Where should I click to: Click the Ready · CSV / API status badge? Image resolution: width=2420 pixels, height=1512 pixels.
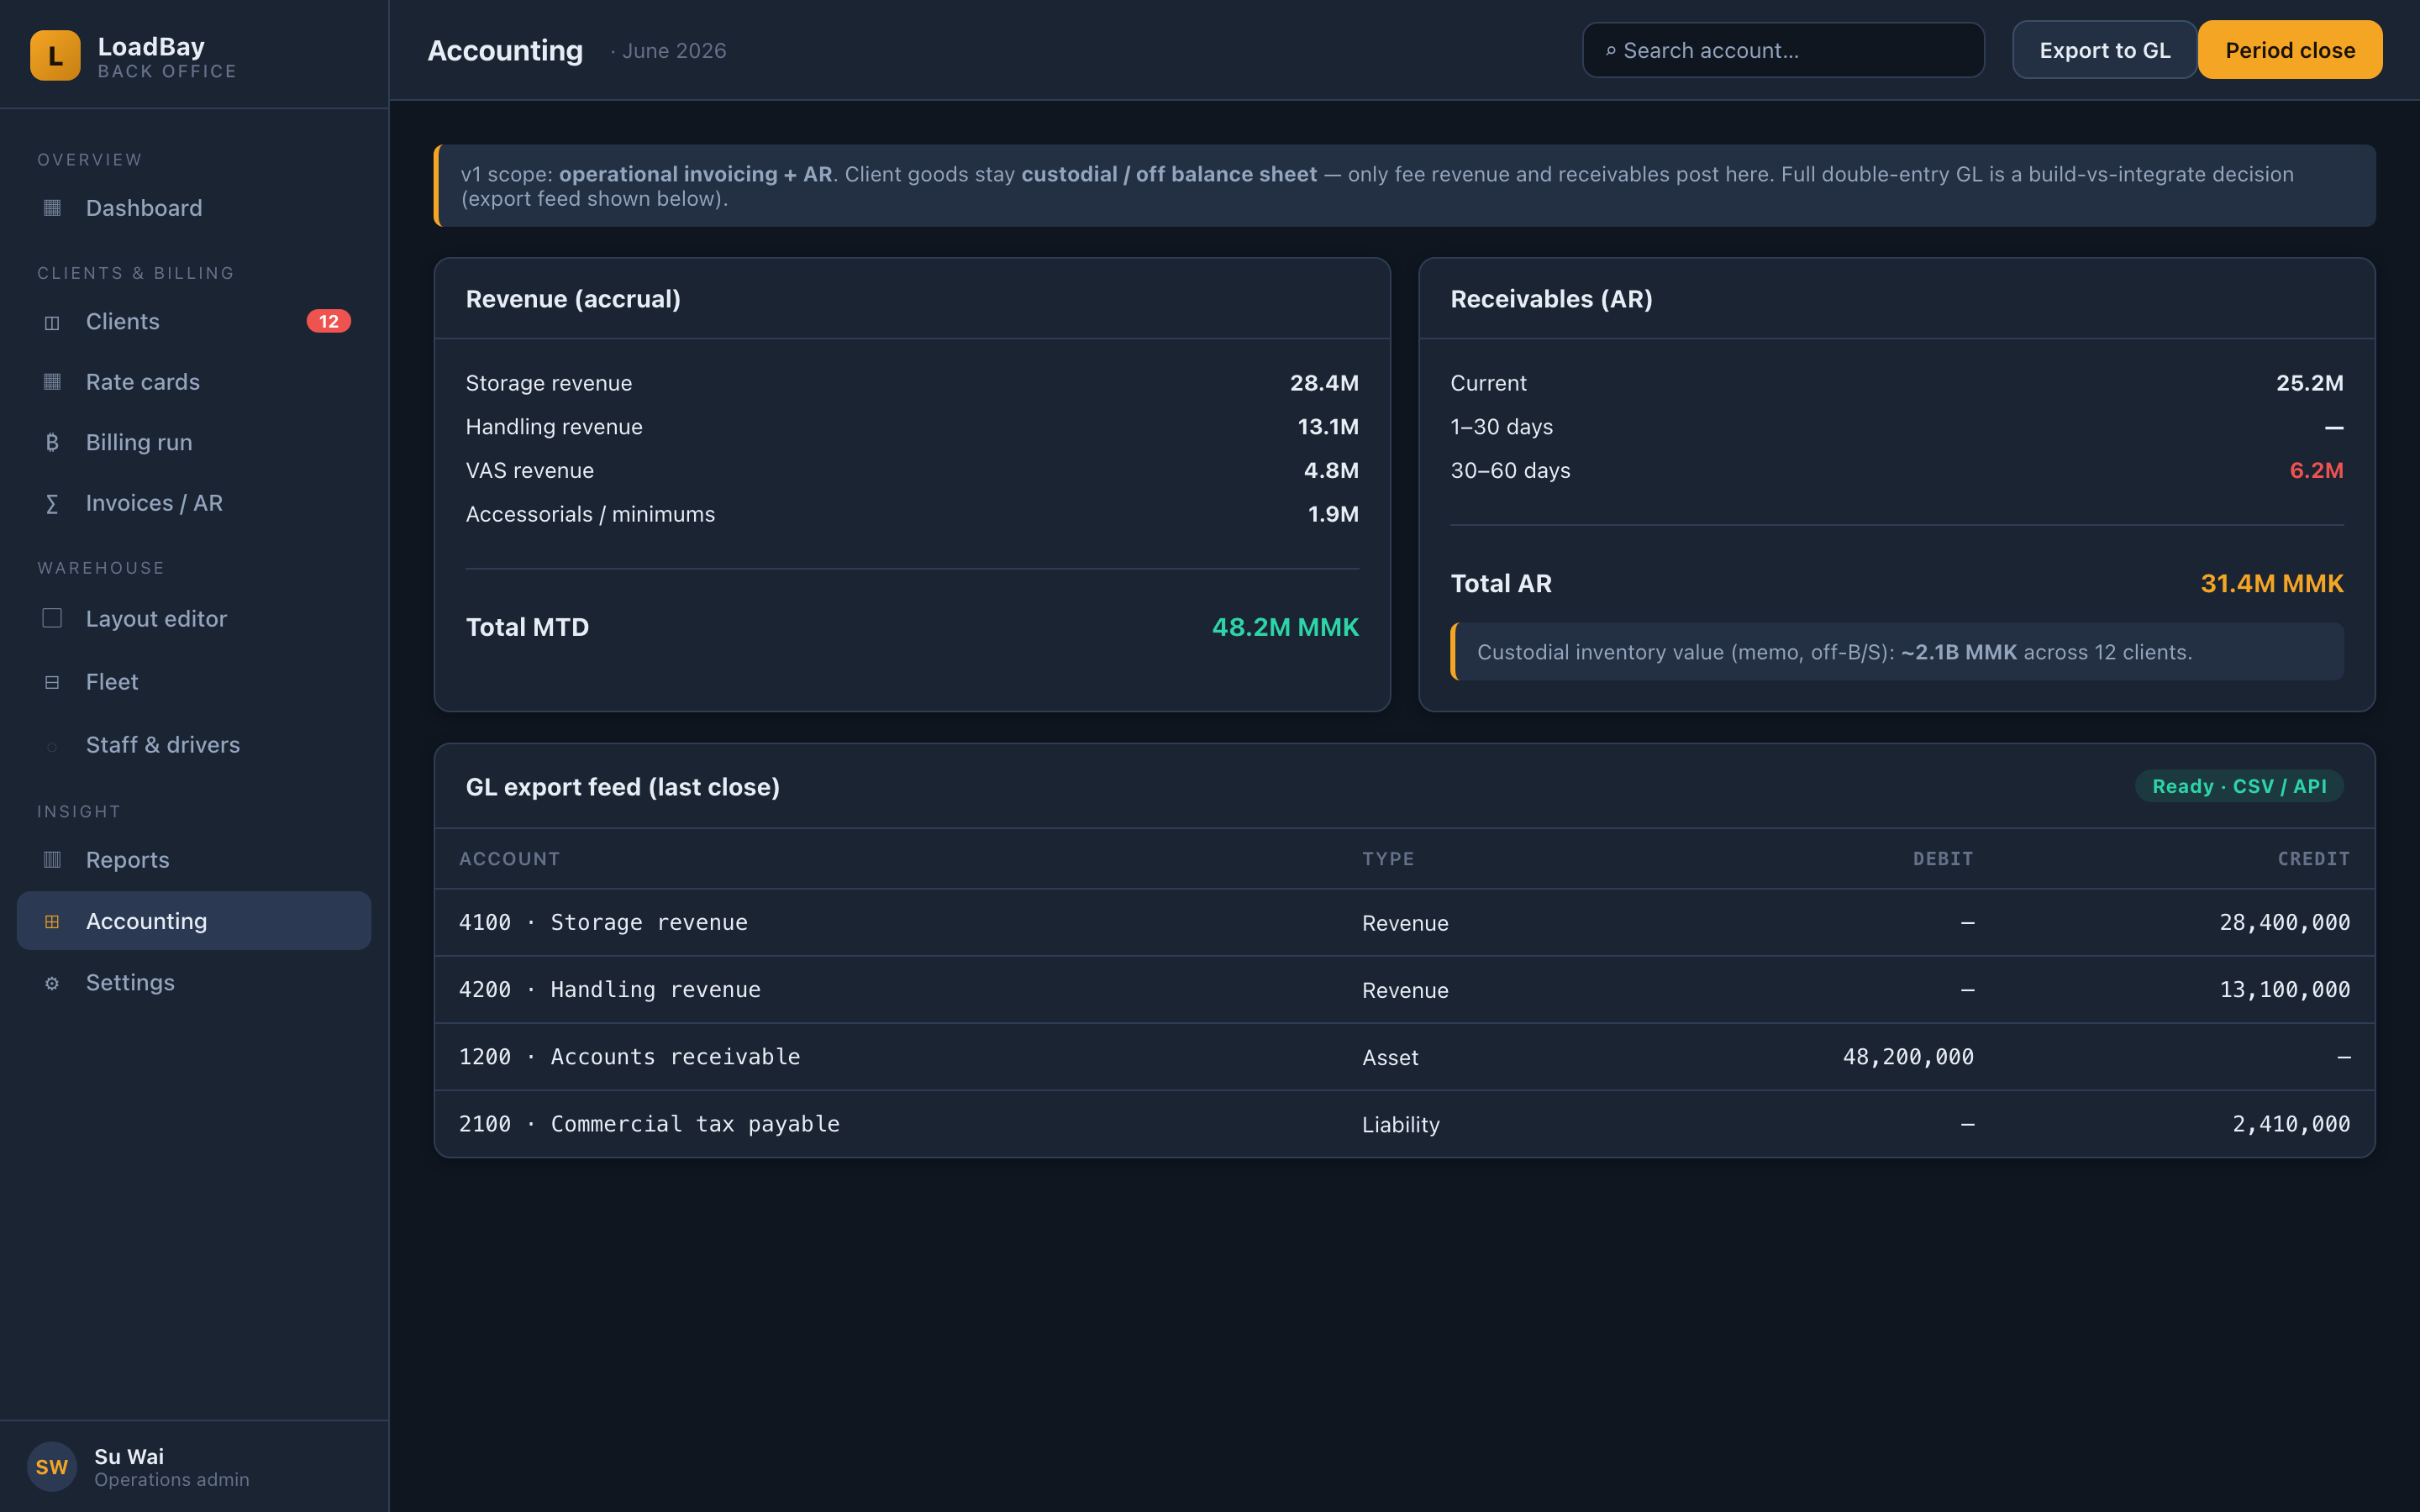point(2239,786)
